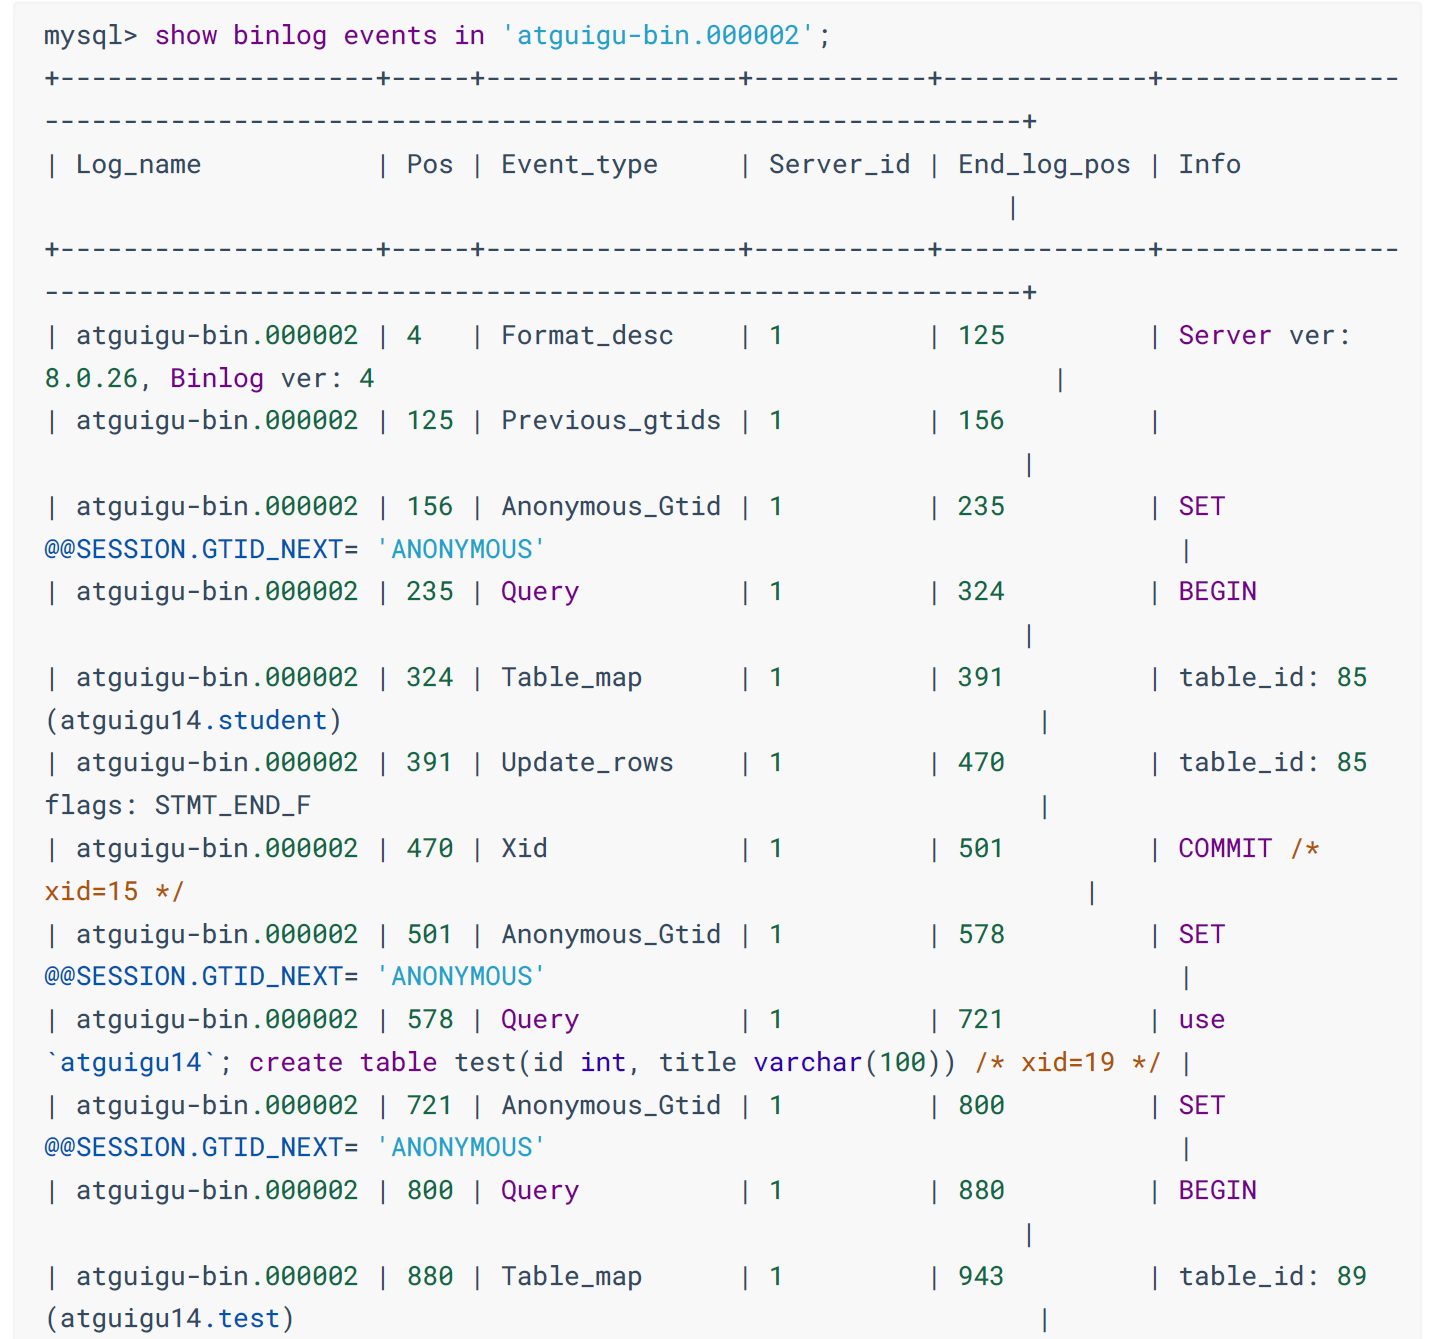Click End_log_pos value 800

pos(981,1106)
